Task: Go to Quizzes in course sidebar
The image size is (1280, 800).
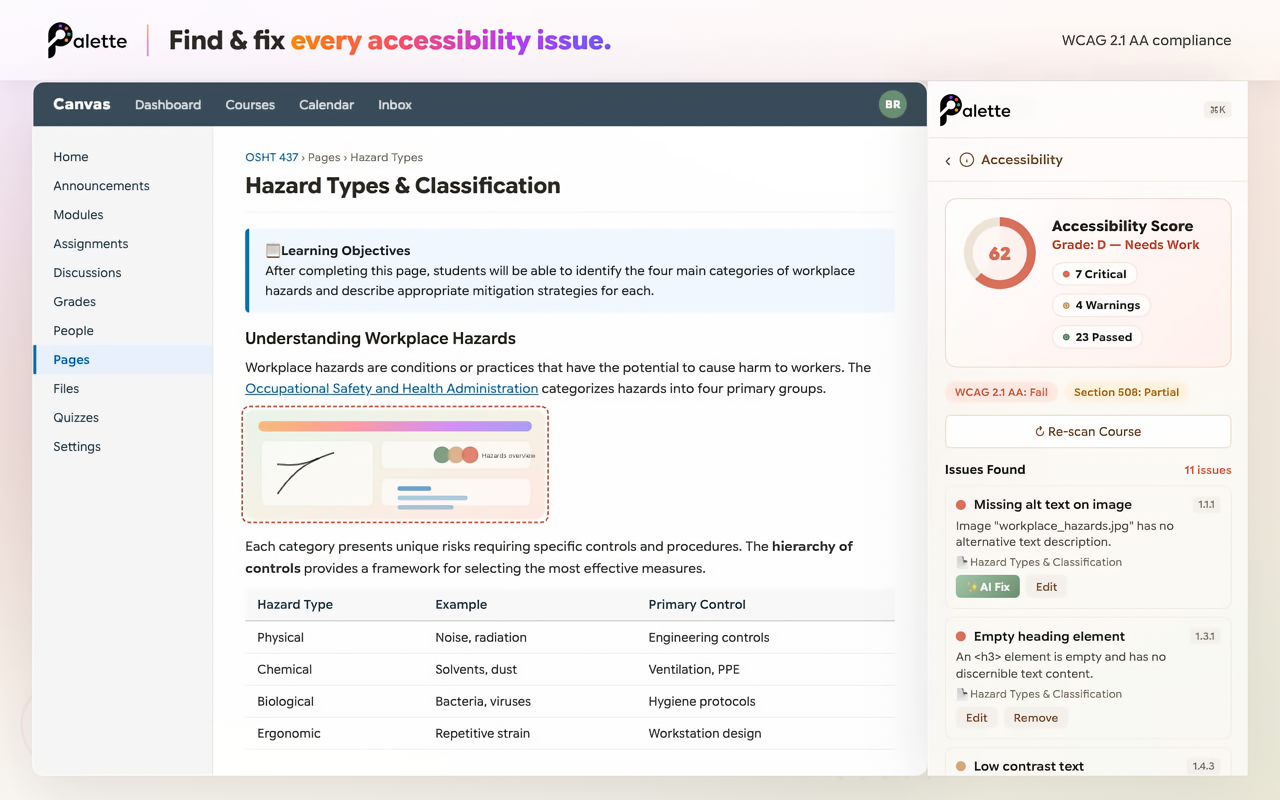Action: point(123,418)
